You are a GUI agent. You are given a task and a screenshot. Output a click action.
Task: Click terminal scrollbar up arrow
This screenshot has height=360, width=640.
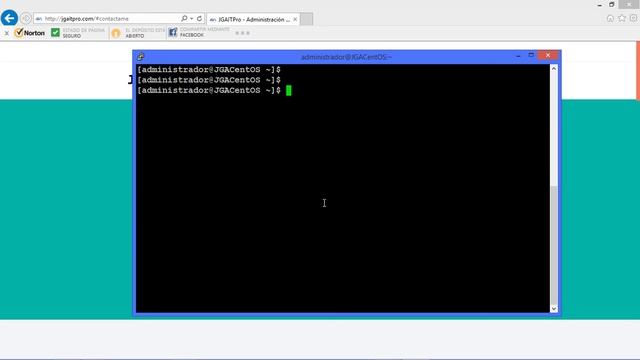[554, 69]
